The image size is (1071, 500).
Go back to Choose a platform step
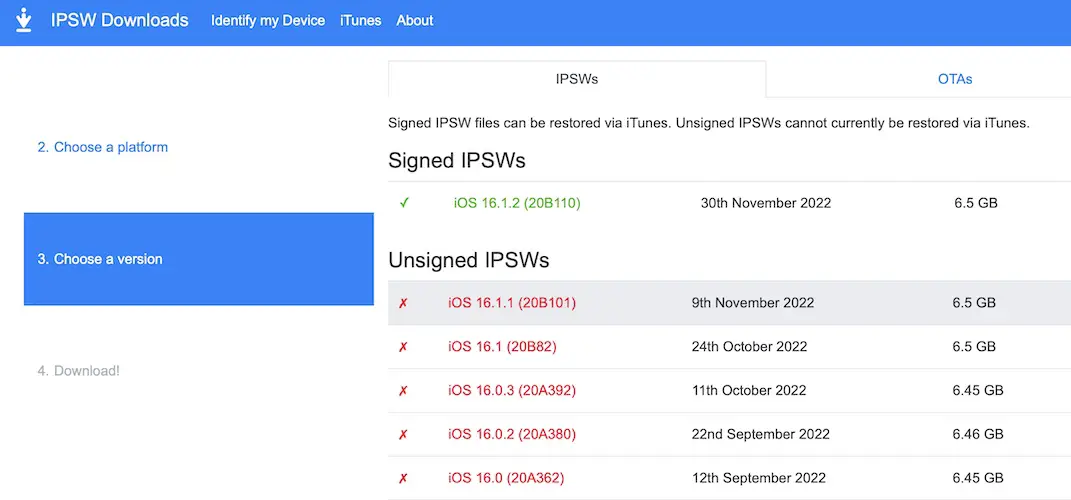coord(103,147)
